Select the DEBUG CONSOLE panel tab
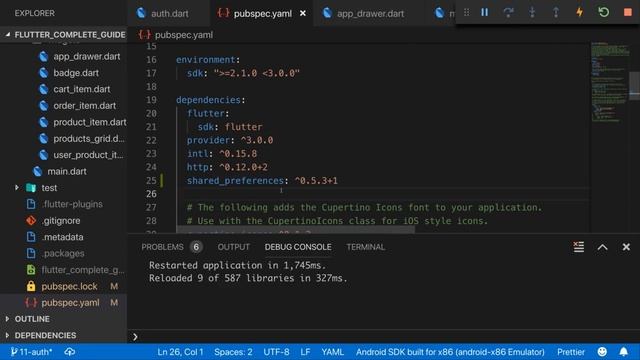 (298, 247)
